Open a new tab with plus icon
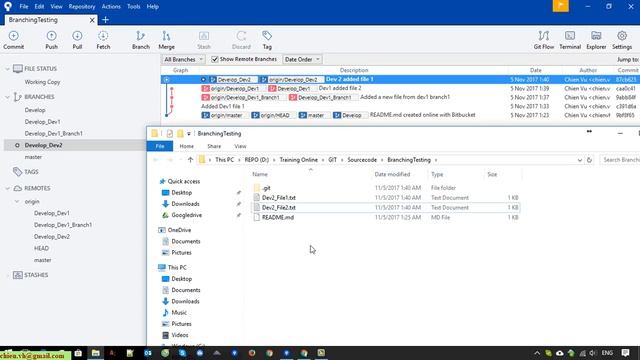This screenshot has height=360, width=640. click(105, 20)
